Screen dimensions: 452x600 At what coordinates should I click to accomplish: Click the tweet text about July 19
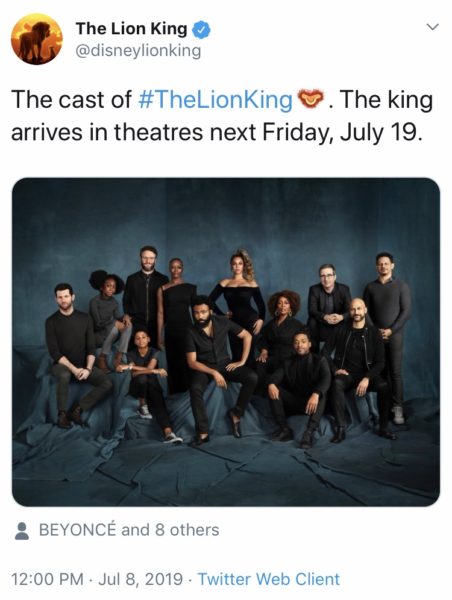222,116
